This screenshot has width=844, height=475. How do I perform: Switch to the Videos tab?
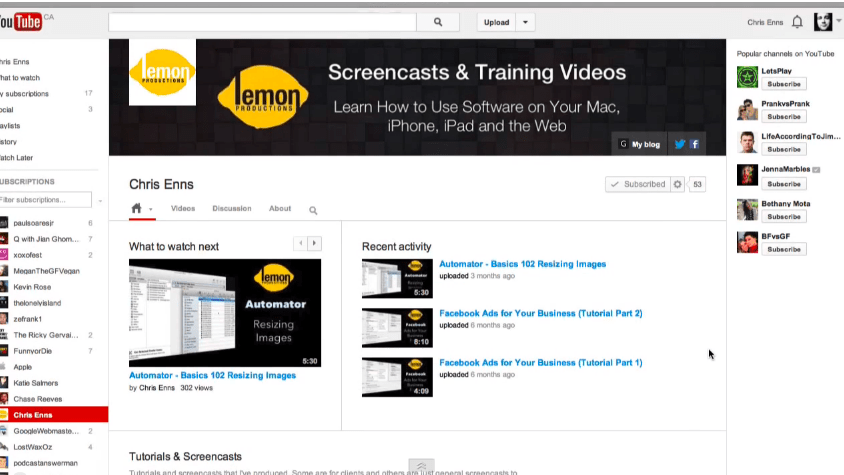coord(183,209)
